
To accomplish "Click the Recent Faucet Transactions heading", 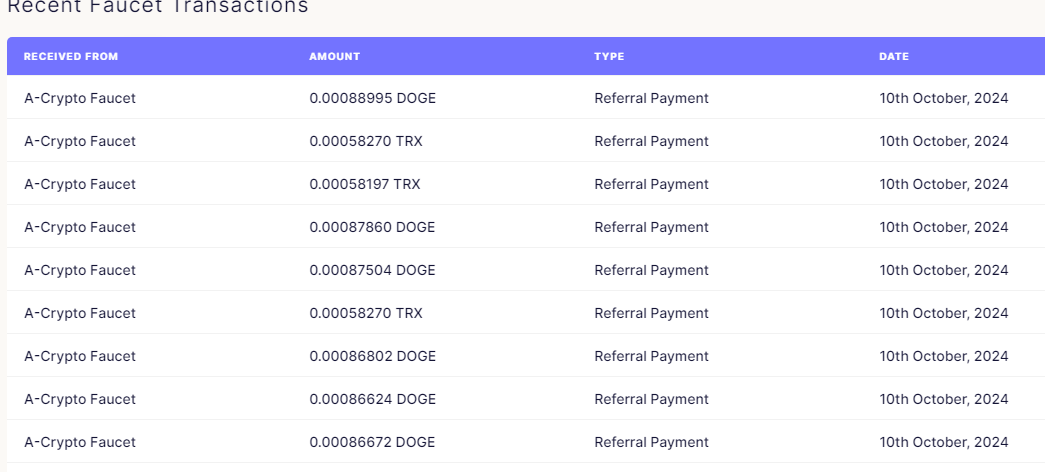I will [158, 6].
